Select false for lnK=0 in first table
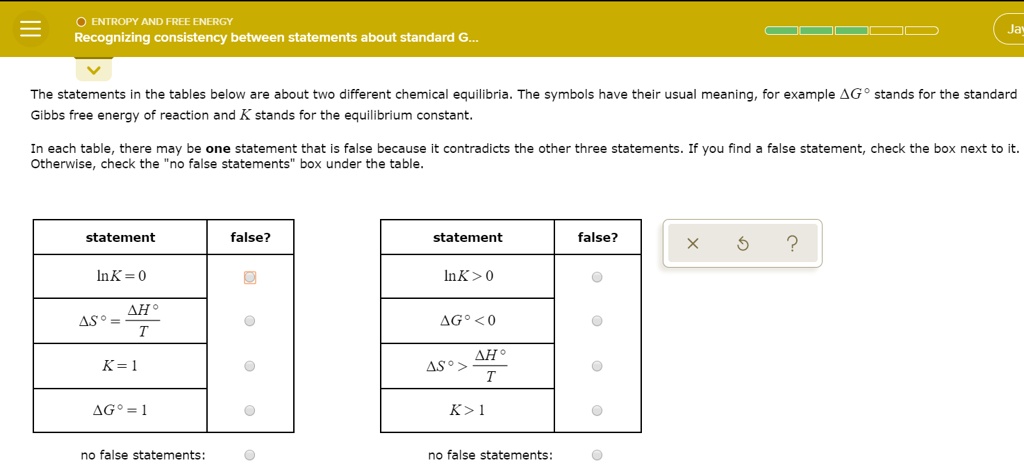The height and width of the screenshot is (472, 1024). [x=250, y=277]
